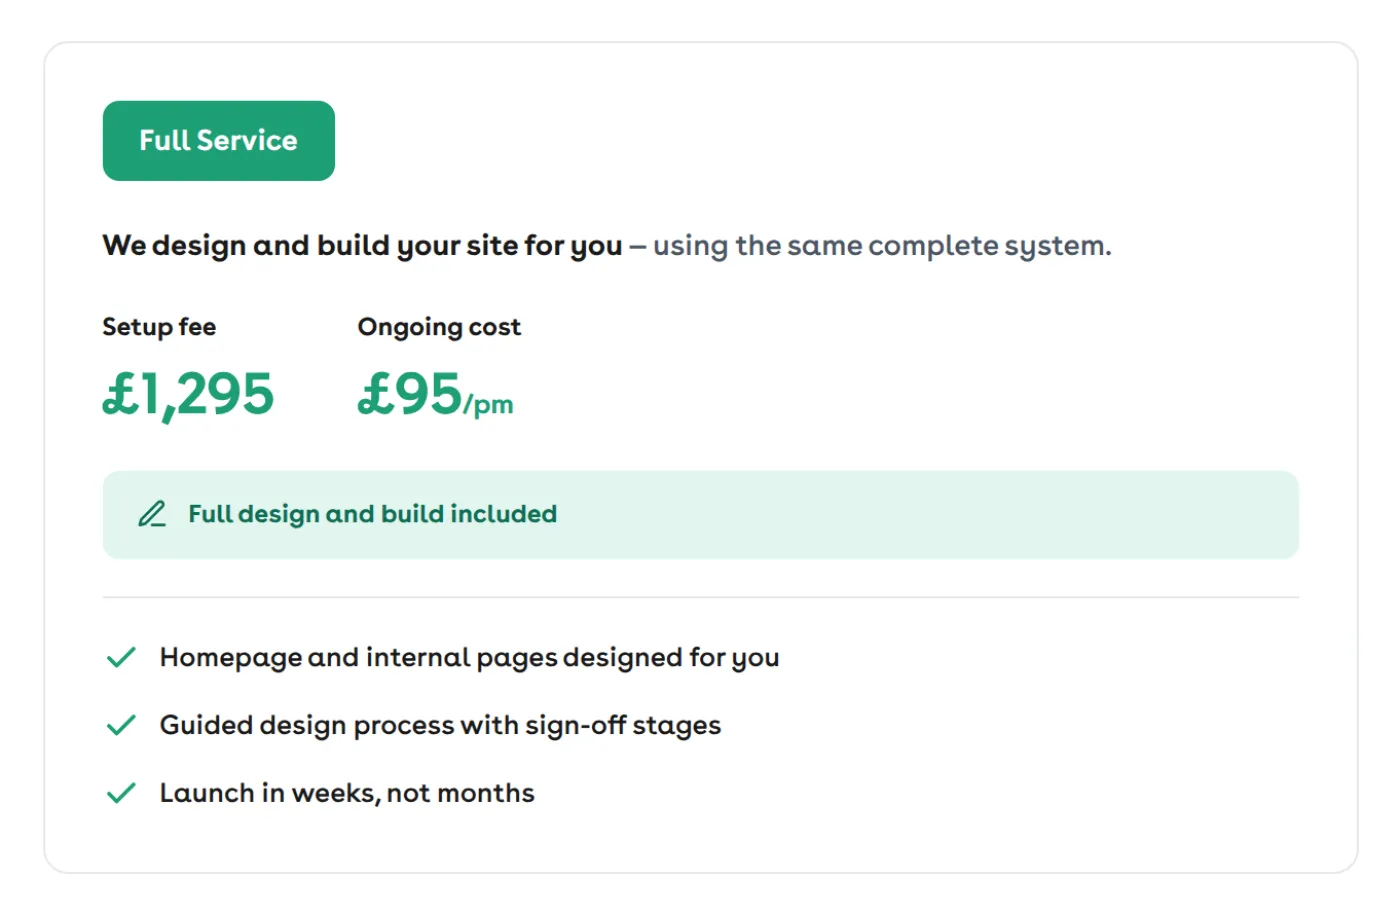The height and width of the screenshot is (915, 1400).
Task: Click the pencil edit icon
Action: [152, 514]
